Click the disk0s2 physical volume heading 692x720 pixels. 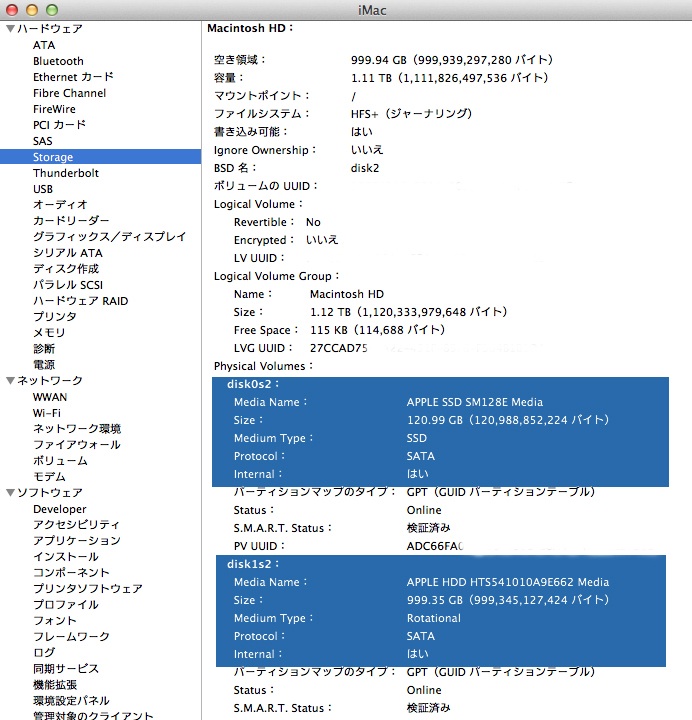[253, 384]
